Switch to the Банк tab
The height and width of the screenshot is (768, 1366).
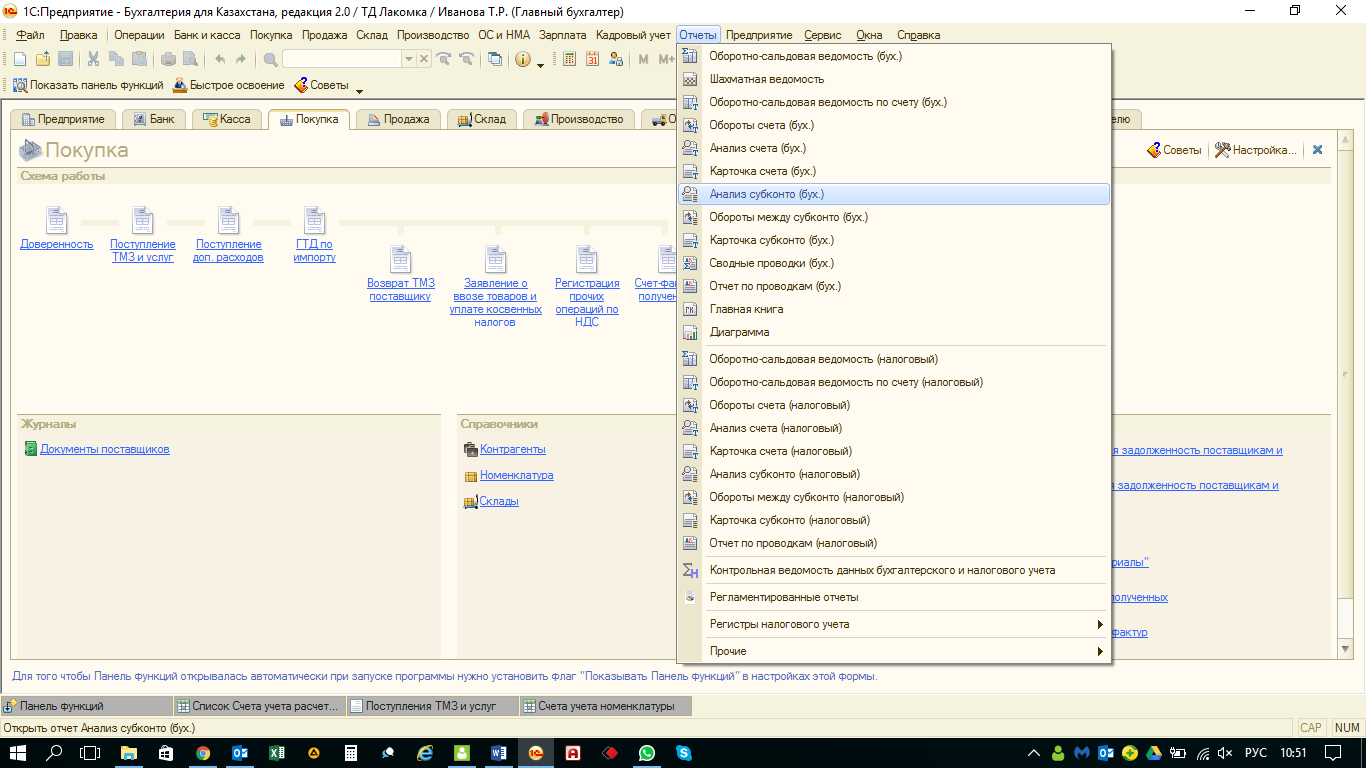[153, 119]
